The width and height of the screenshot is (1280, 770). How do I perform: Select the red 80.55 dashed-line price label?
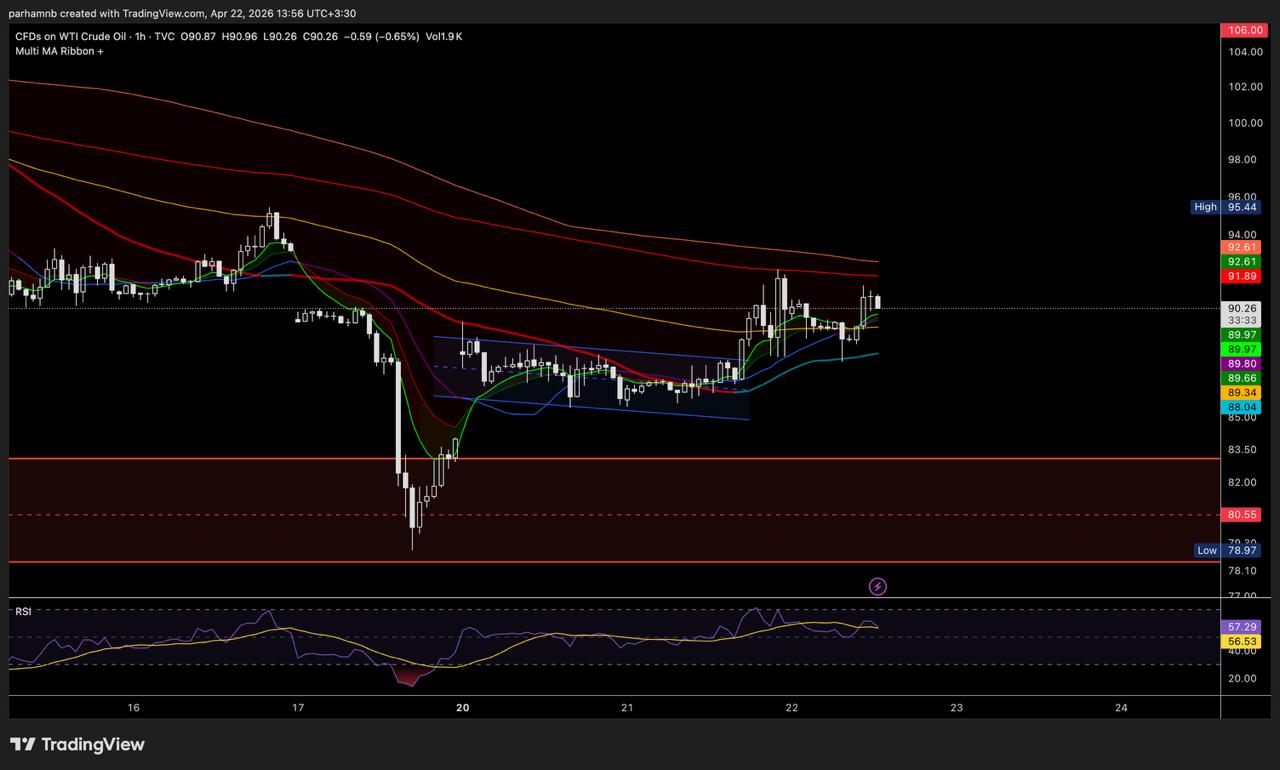(x=1241, y=515)
